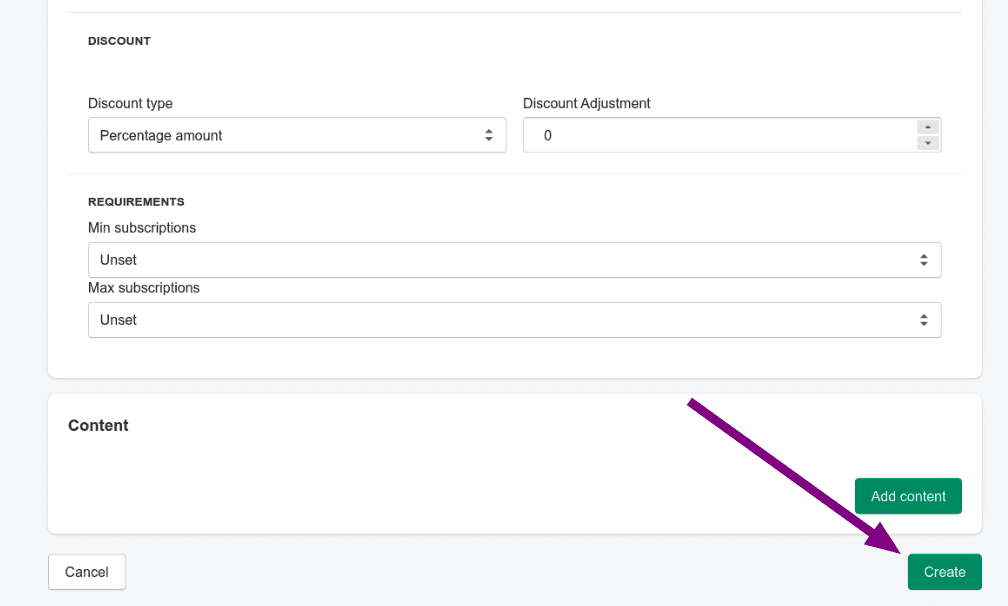The height and width of the screenshot is (606, 1008).
Task: Click the REQUIREMENTS section heading
Action: (136, 202)
